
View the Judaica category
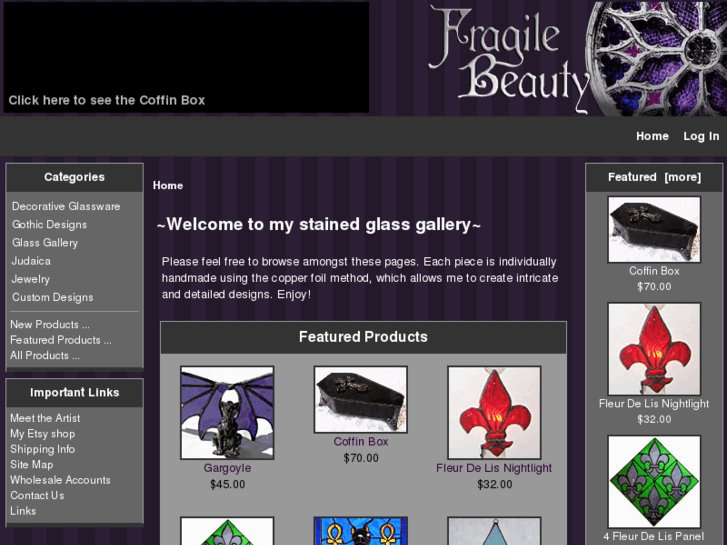point(31,261)
